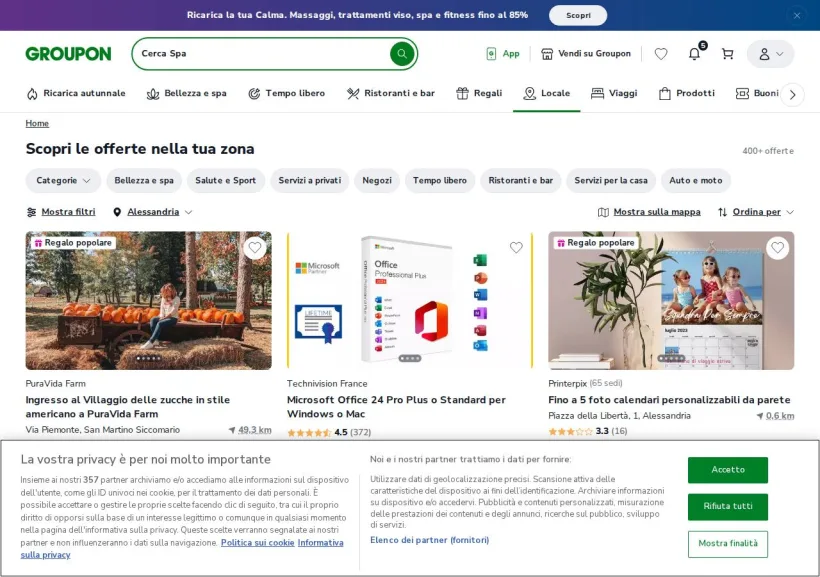
Task: Click the 400+ offerte count text
Action: pyautogui.click(x=768, y=151)
